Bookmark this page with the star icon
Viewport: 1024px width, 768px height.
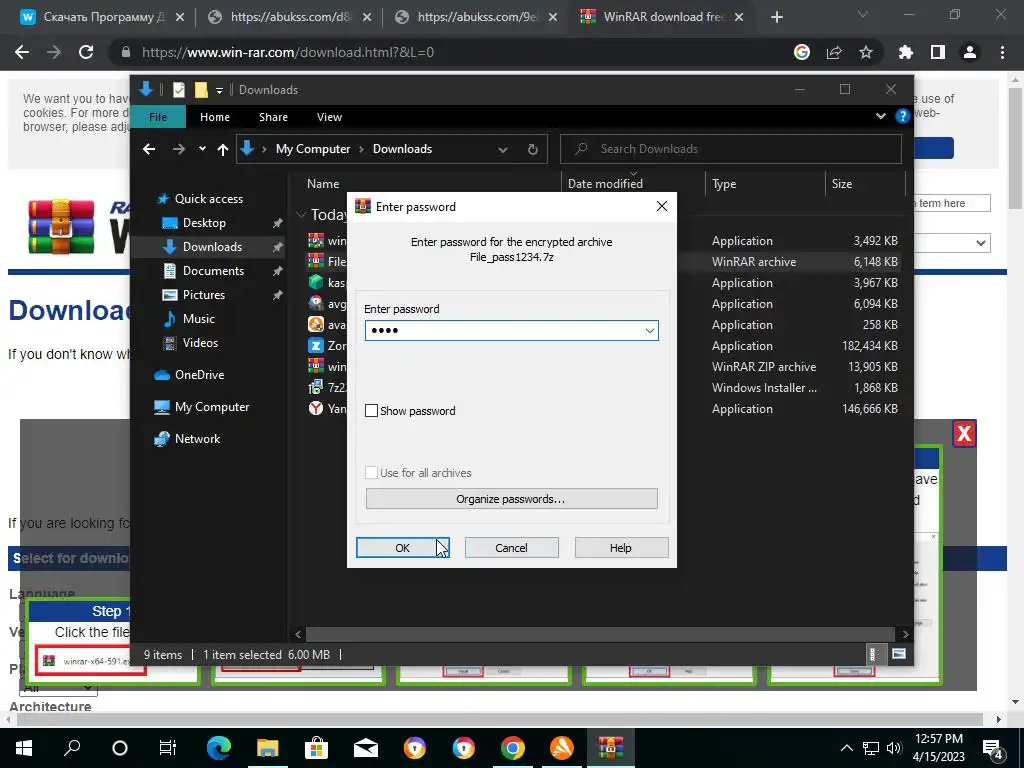click(866, 52)
